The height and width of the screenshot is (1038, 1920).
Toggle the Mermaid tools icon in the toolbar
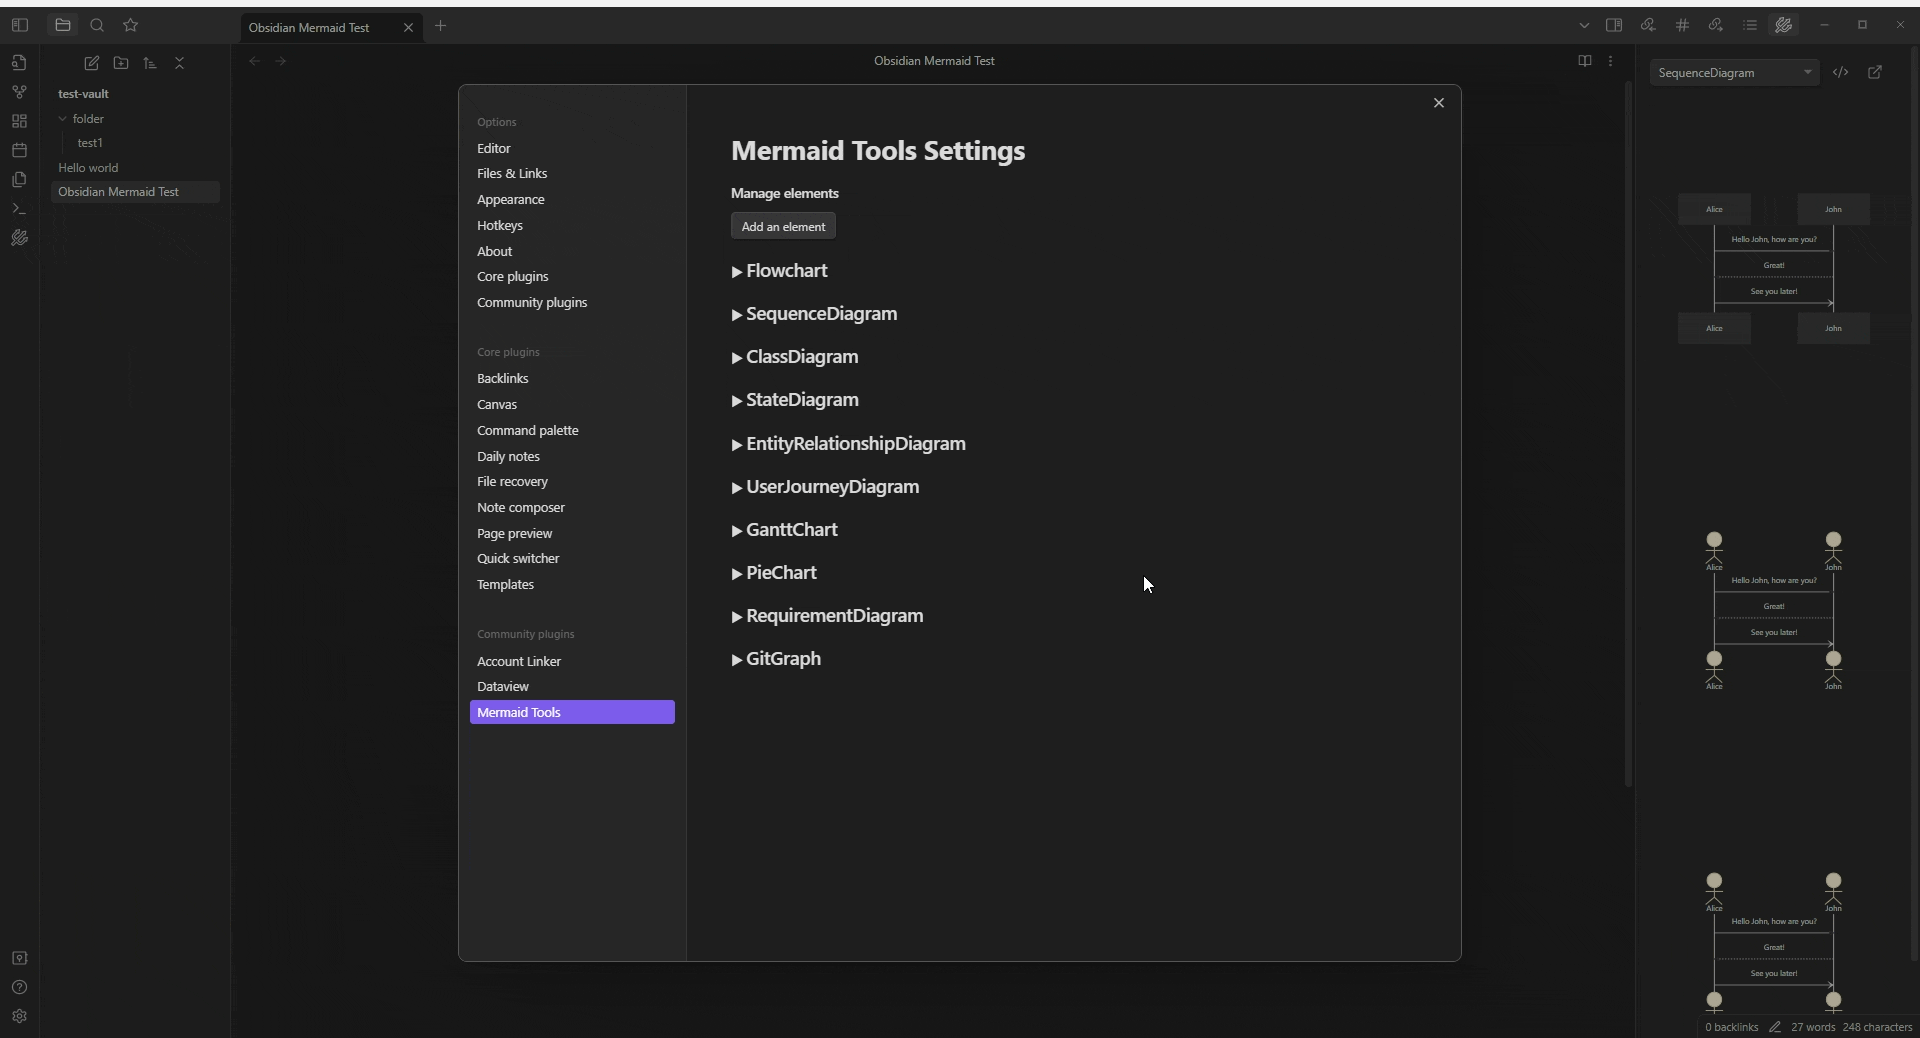1783,25
